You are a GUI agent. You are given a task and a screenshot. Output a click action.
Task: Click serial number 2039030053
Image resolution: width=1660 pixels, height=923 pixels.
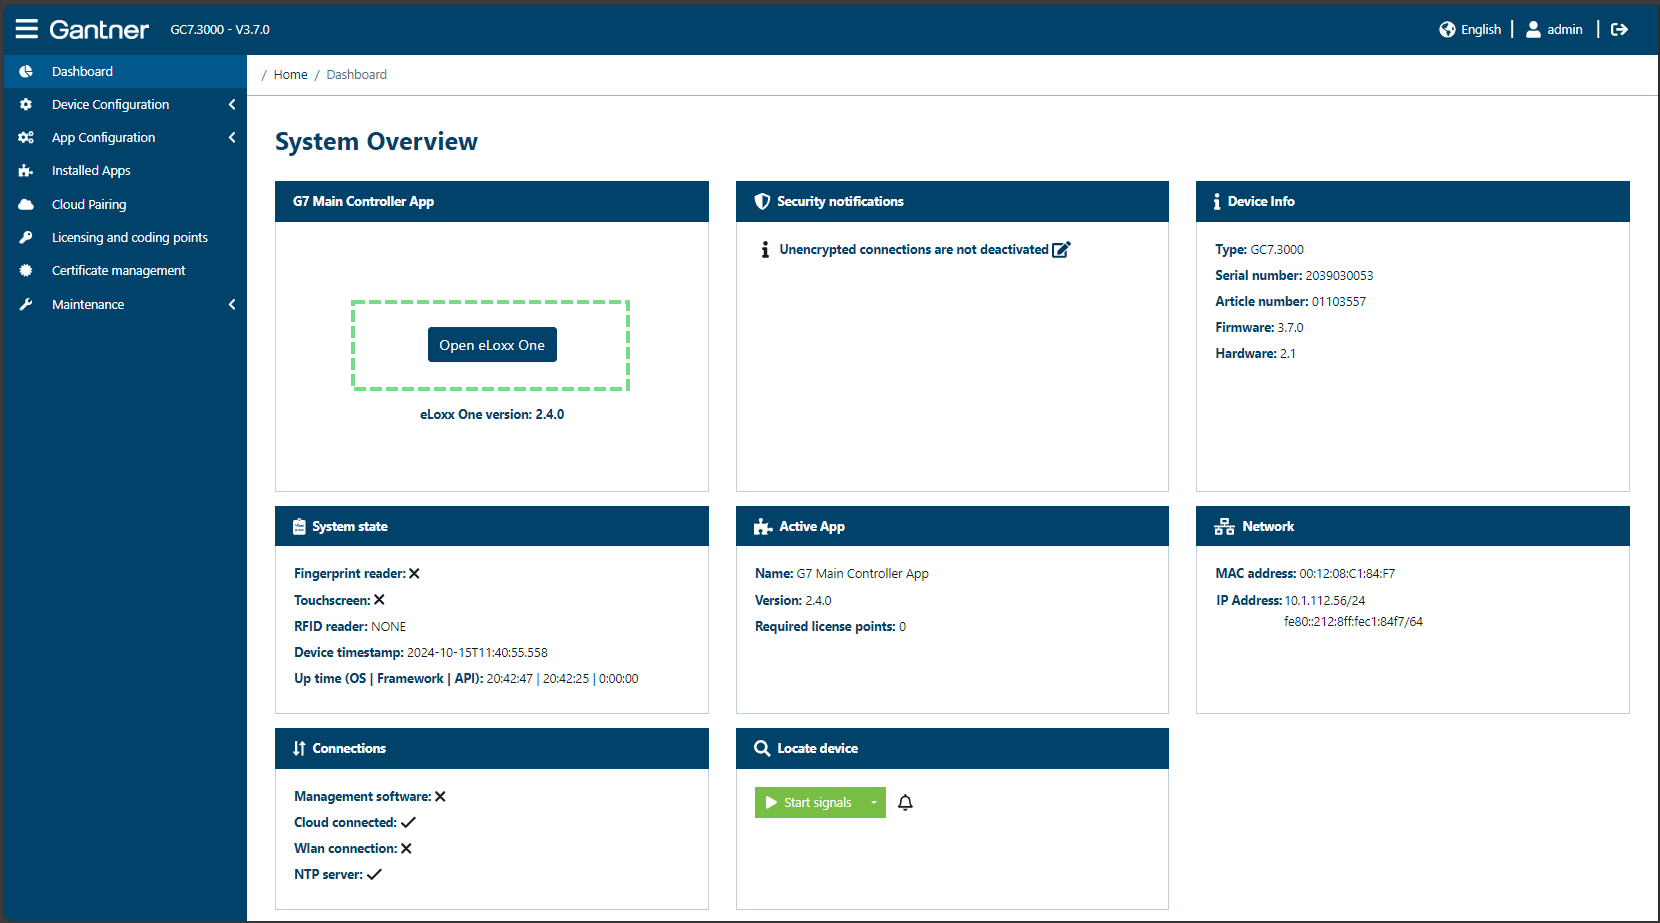coord(1339,275)
